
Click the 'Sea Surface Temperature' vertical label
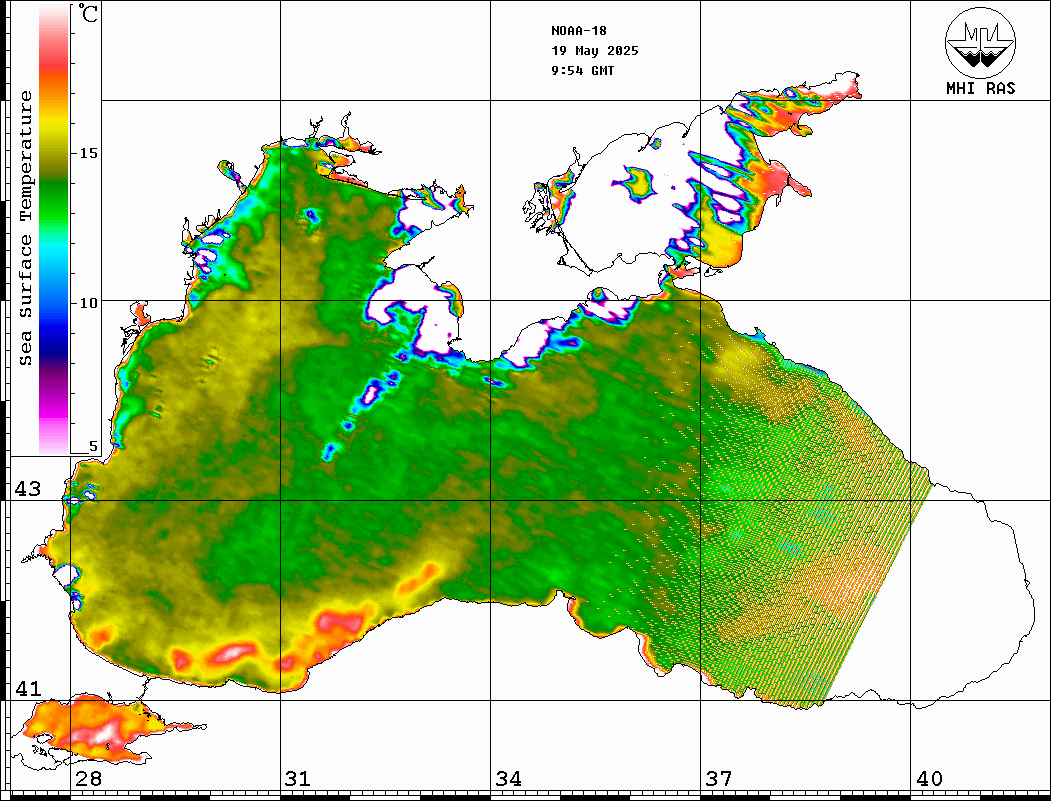pyautogui.click(x=25, y=228)
